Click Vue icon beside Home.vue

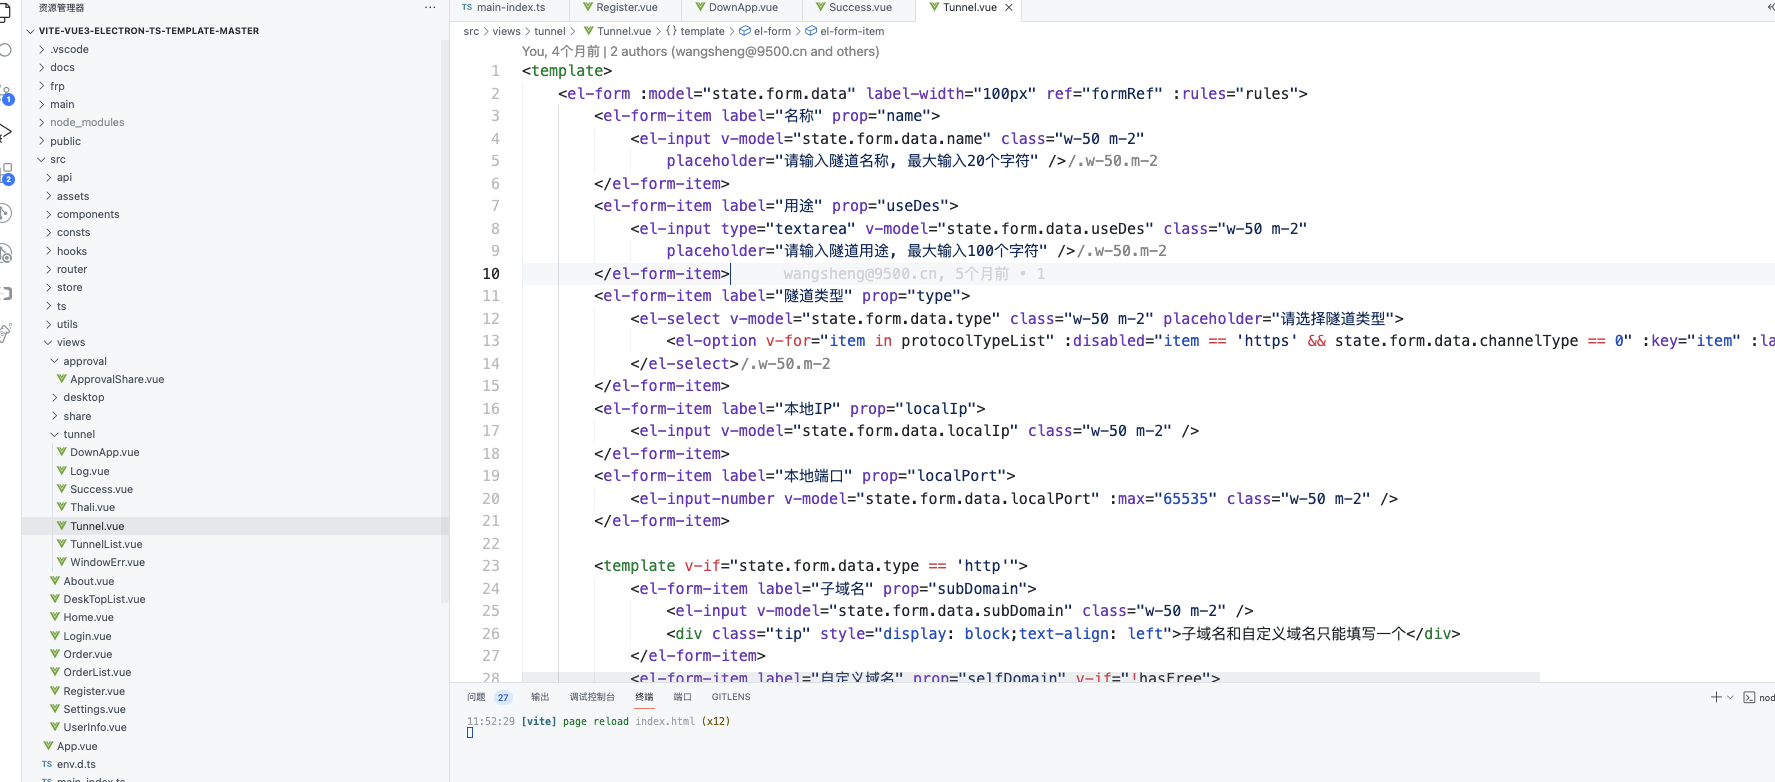[55, 617]
